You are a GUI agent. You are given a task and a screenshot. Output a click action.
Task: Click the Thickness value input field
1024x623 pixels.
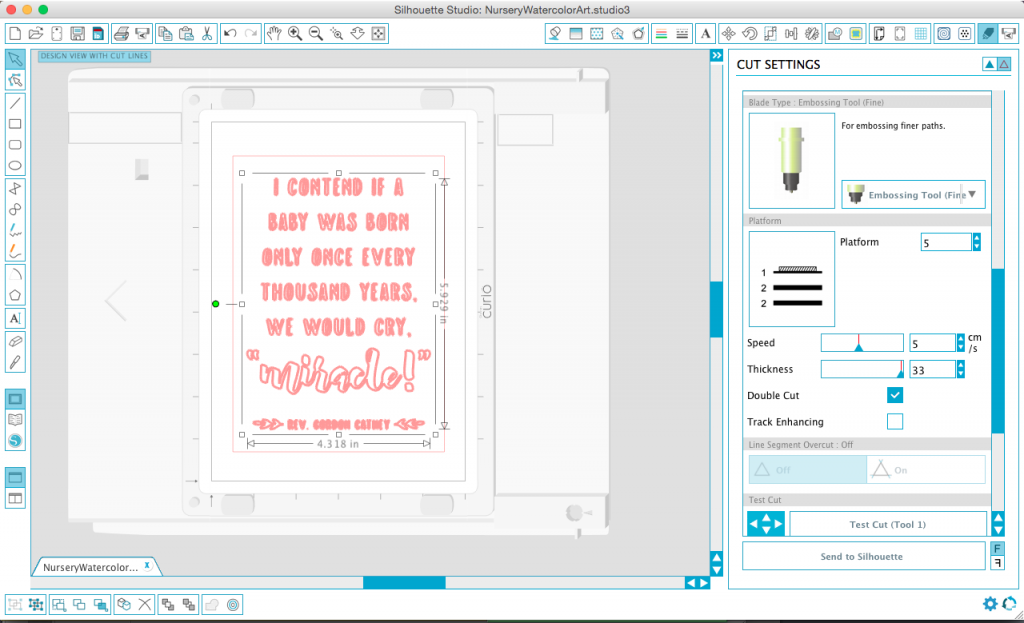click(932, 370)
